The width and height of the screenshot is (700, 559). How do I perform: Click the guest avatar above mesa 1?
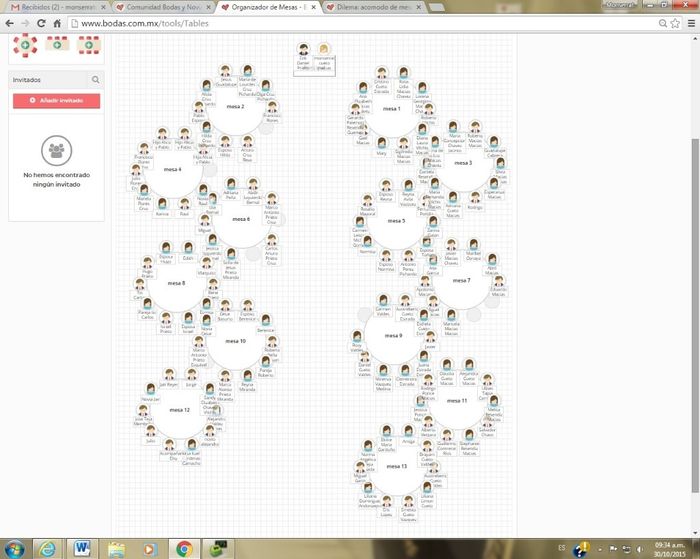381,73
